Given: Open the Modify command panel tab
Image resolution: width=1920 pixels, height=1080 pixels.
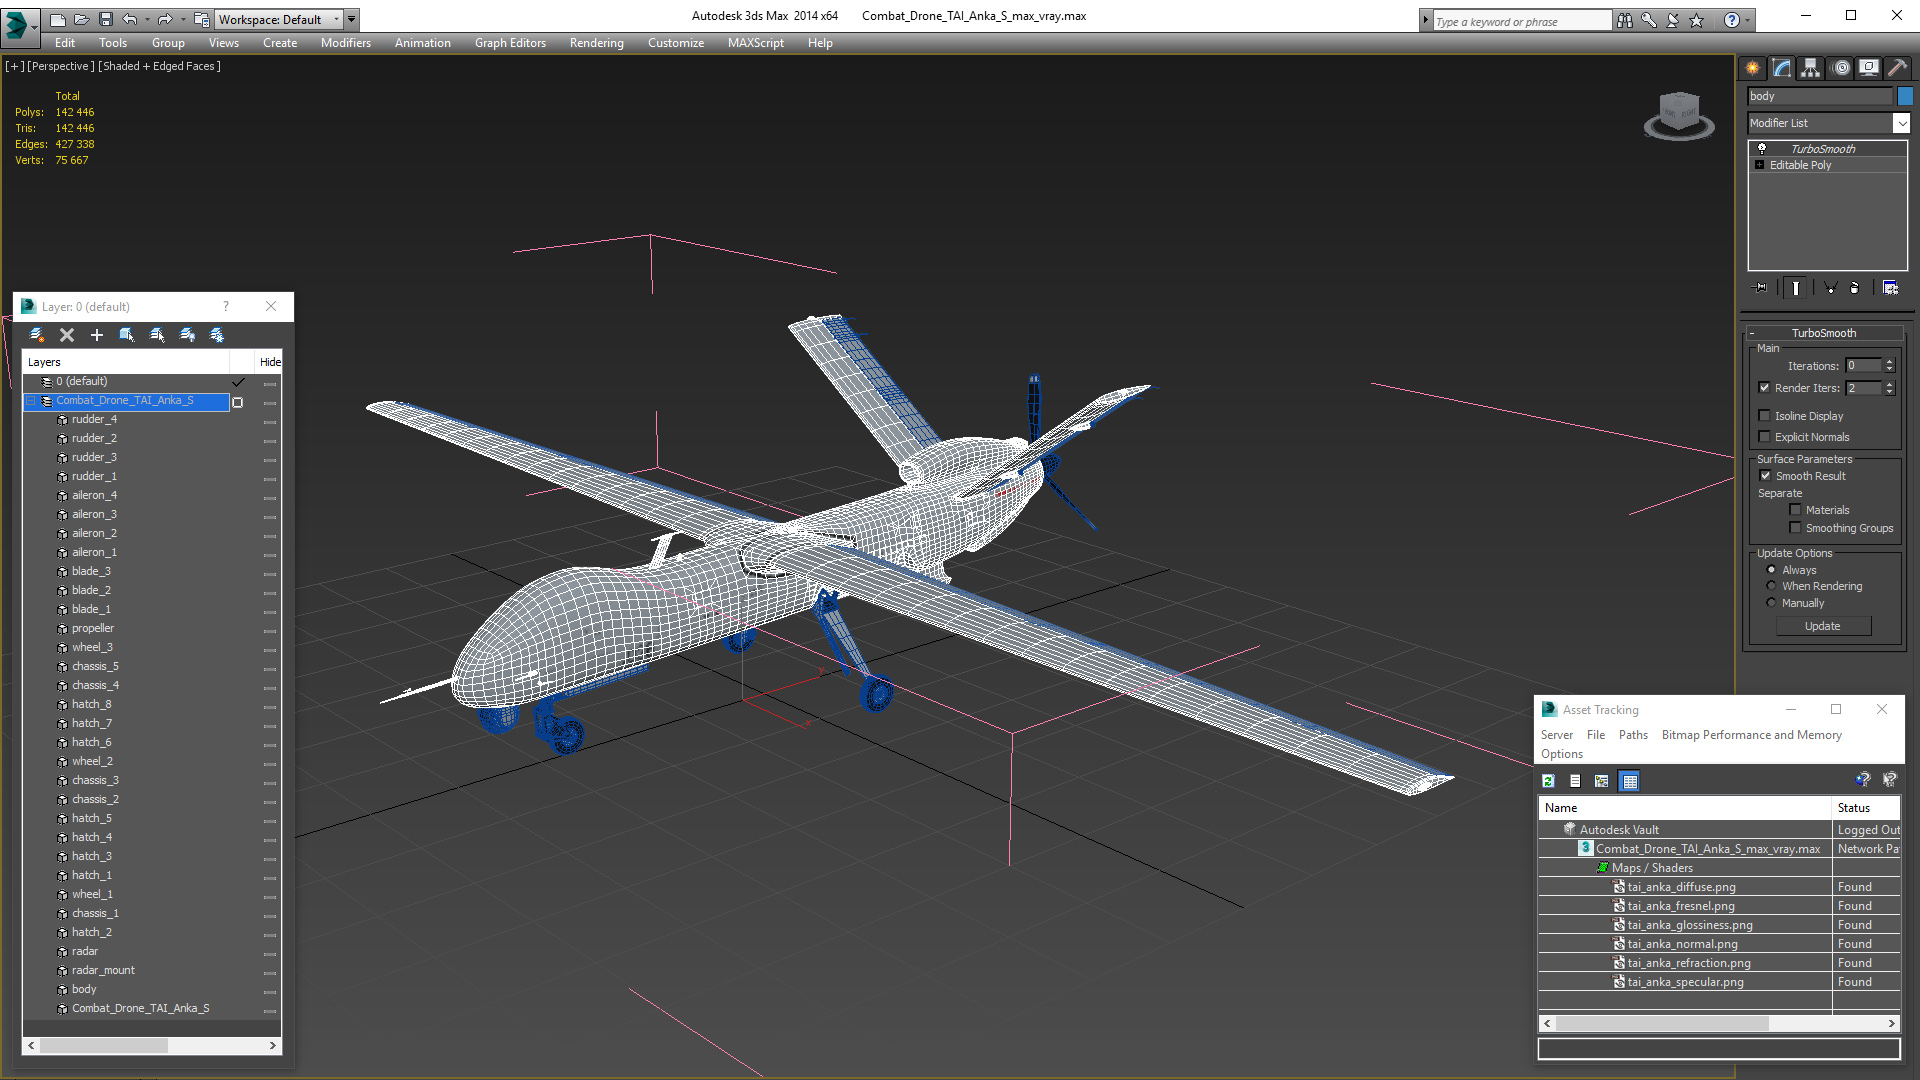Looking at the screenshot, I should [1782, 68].
